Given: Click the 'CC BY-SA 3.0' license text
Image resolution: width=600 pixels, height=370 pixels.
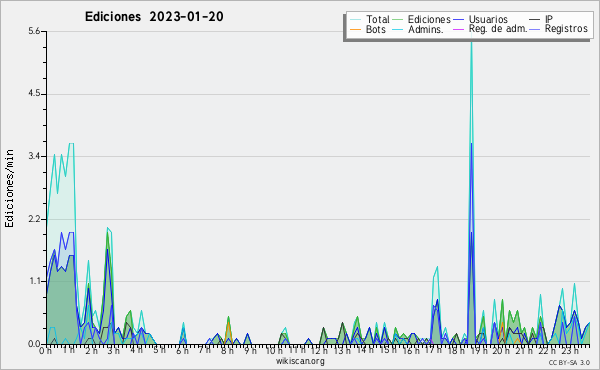Looking at the screenshot, I should [569, 362].
